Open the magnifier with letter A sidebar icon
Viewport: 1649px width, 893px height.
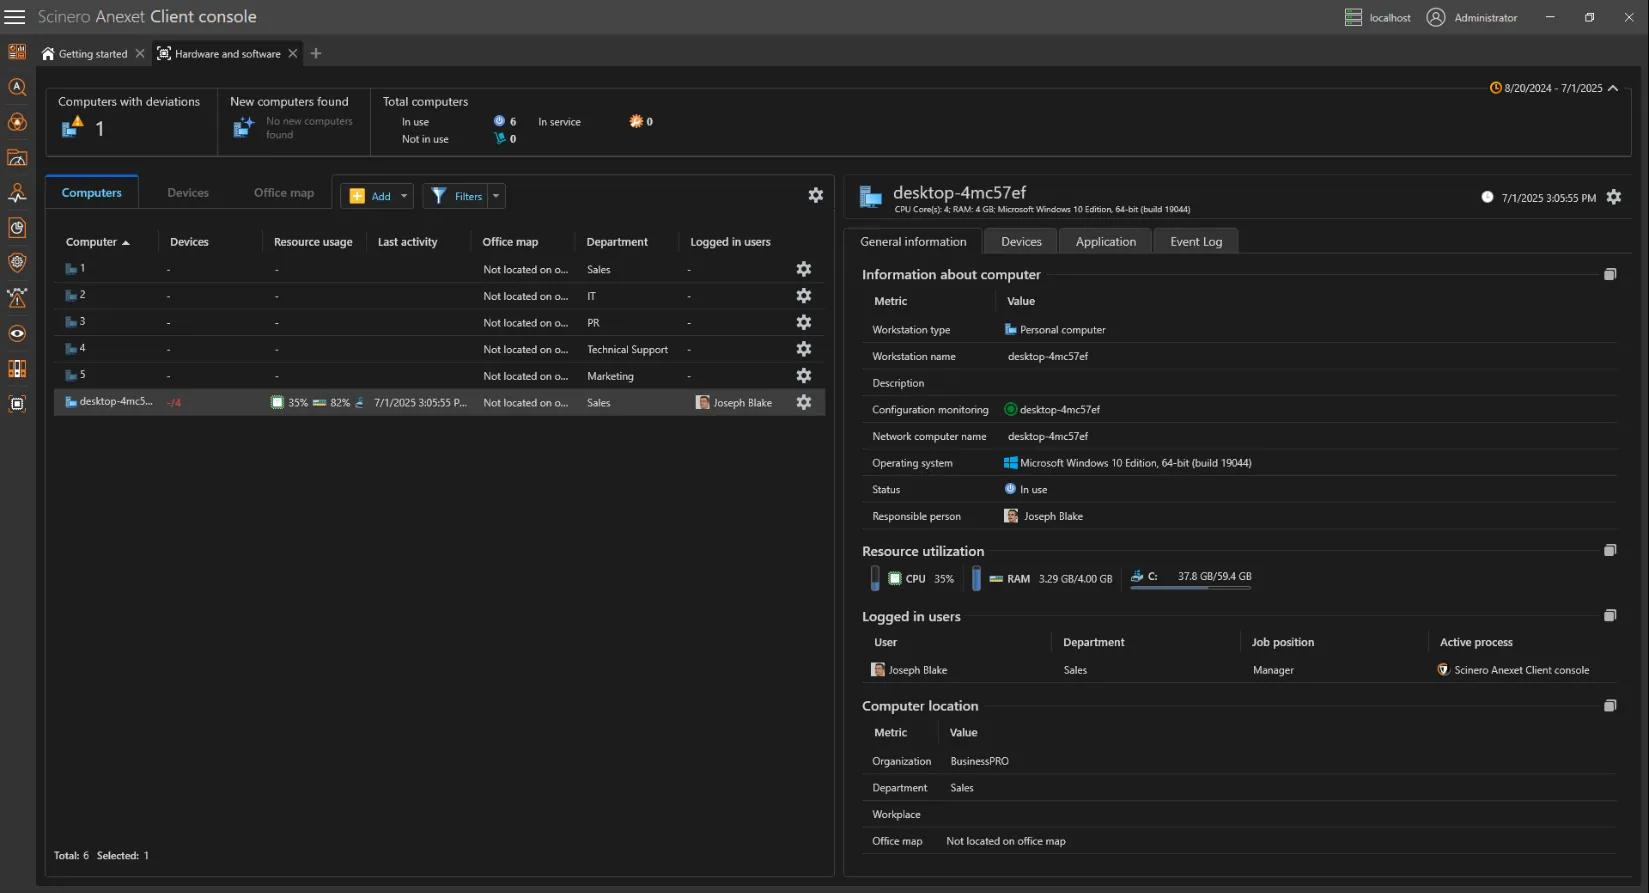point(17,87)
